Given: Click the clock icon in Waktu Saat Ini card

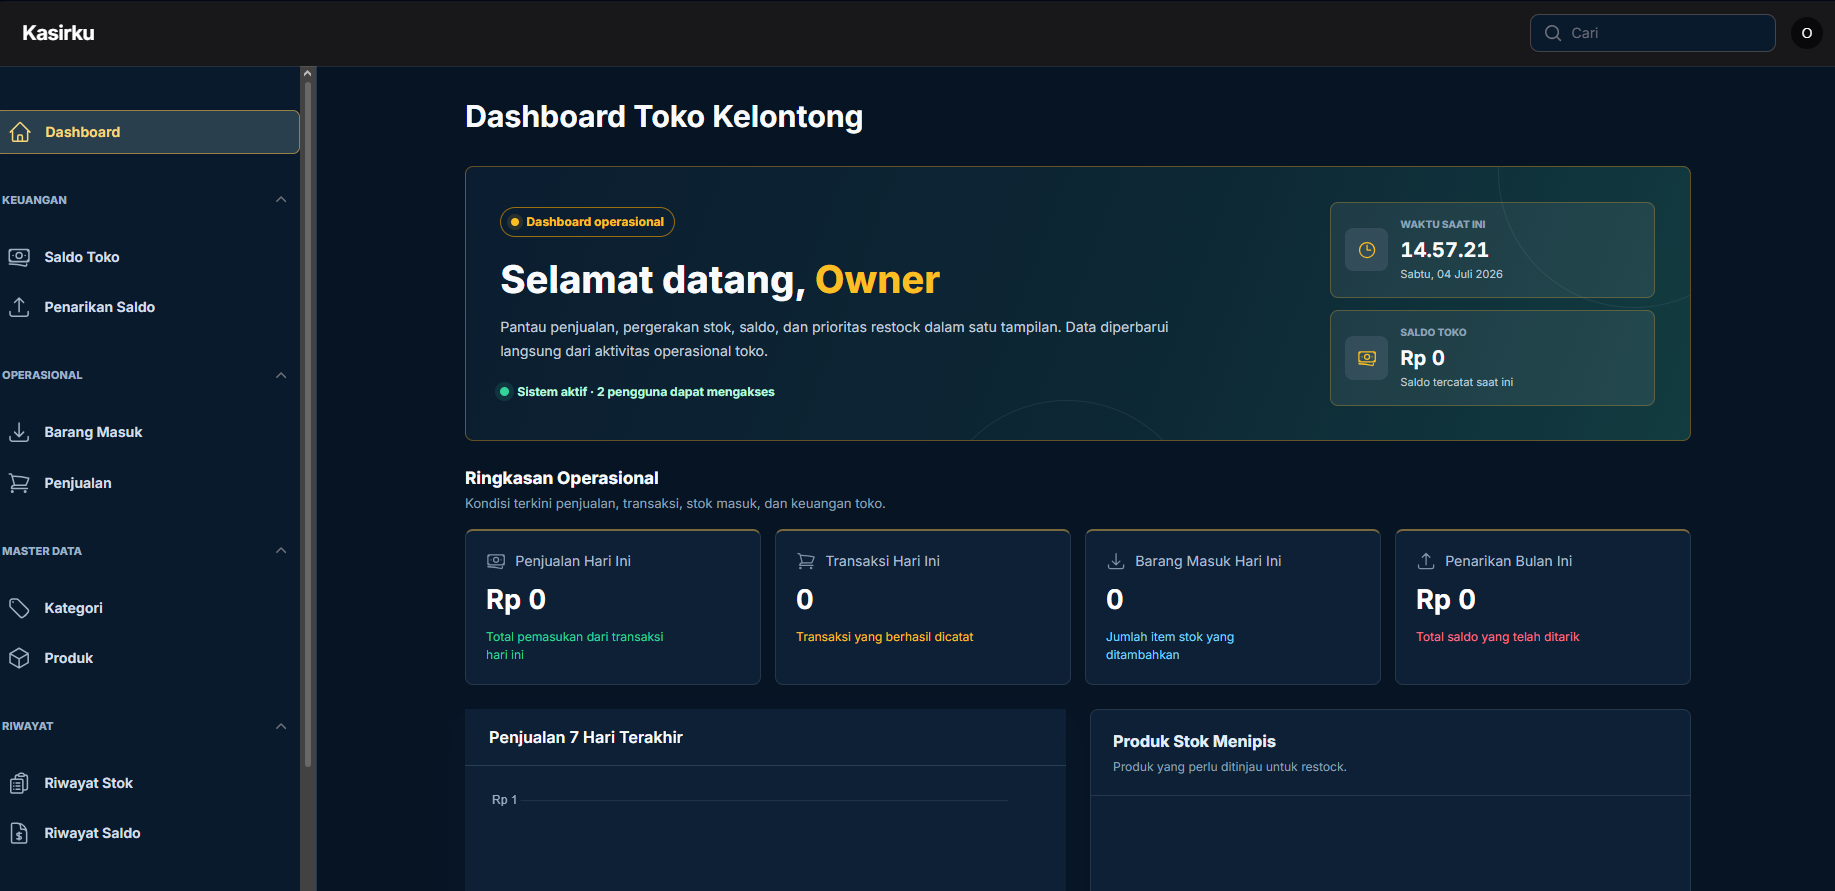Looking at the screenshot, I should coord(1366,250).
